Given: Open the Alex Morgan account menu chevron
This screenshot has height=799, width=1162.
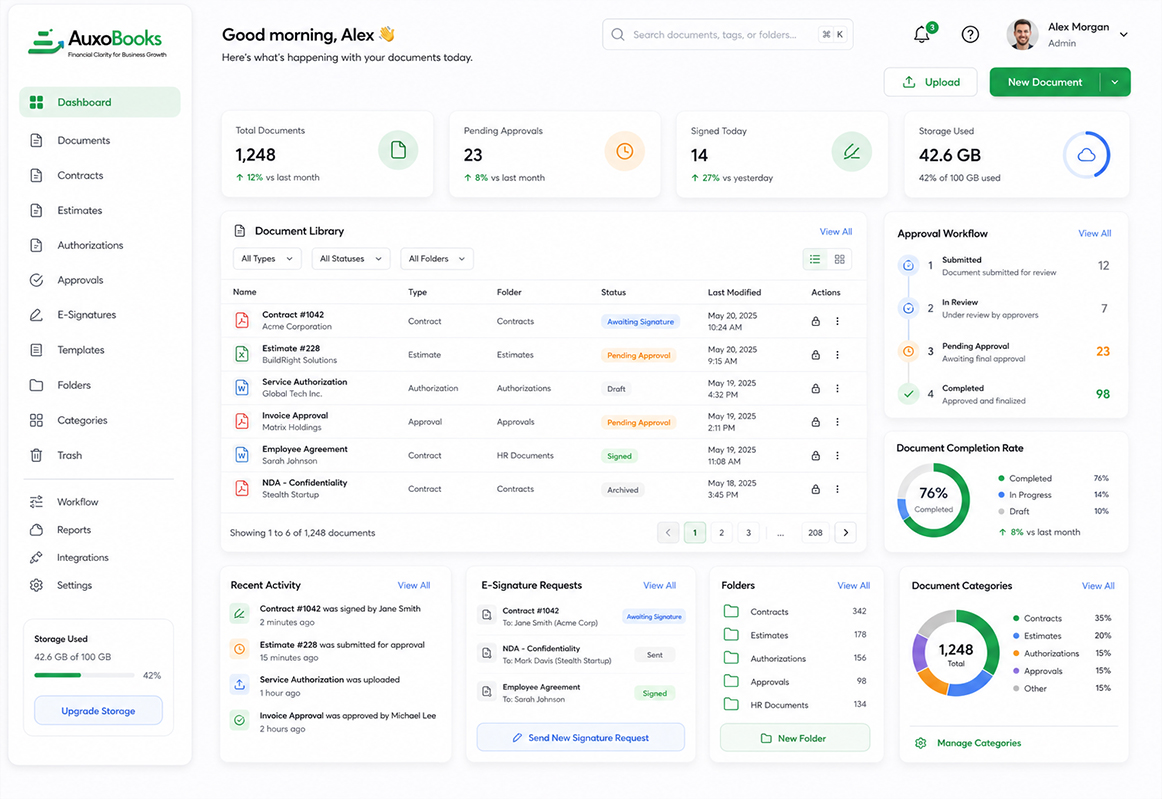Looking at the screenshot, I should 1123,34.
